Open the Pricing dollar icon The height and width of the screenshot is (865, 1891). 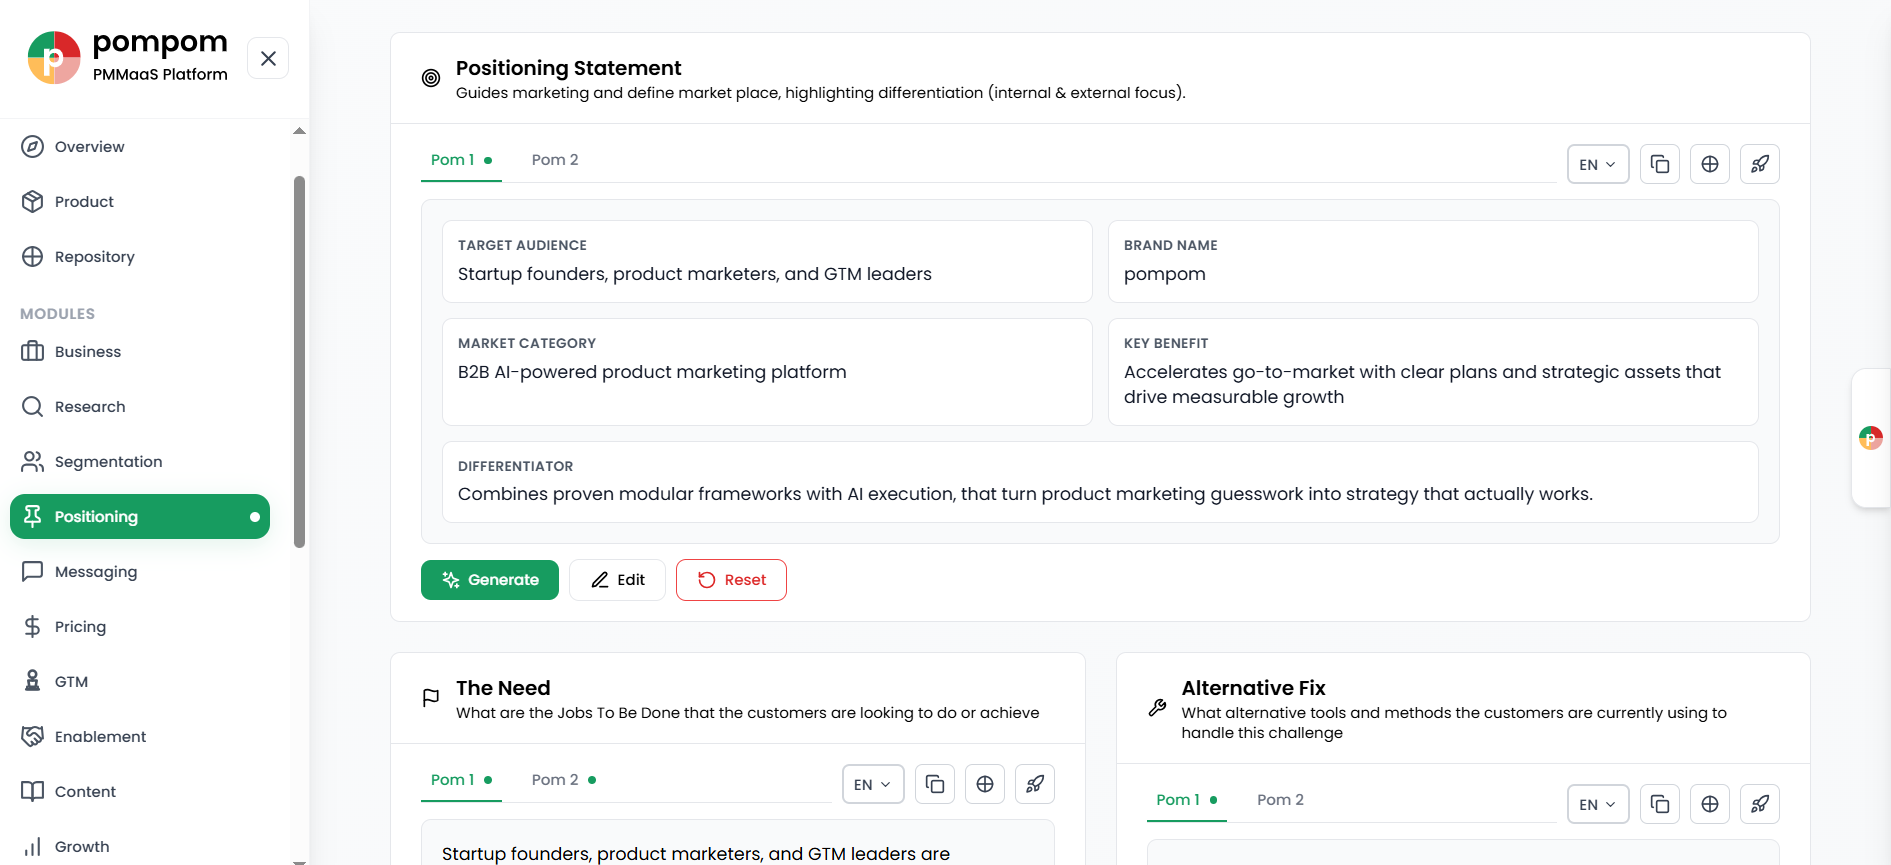point(33,627)
